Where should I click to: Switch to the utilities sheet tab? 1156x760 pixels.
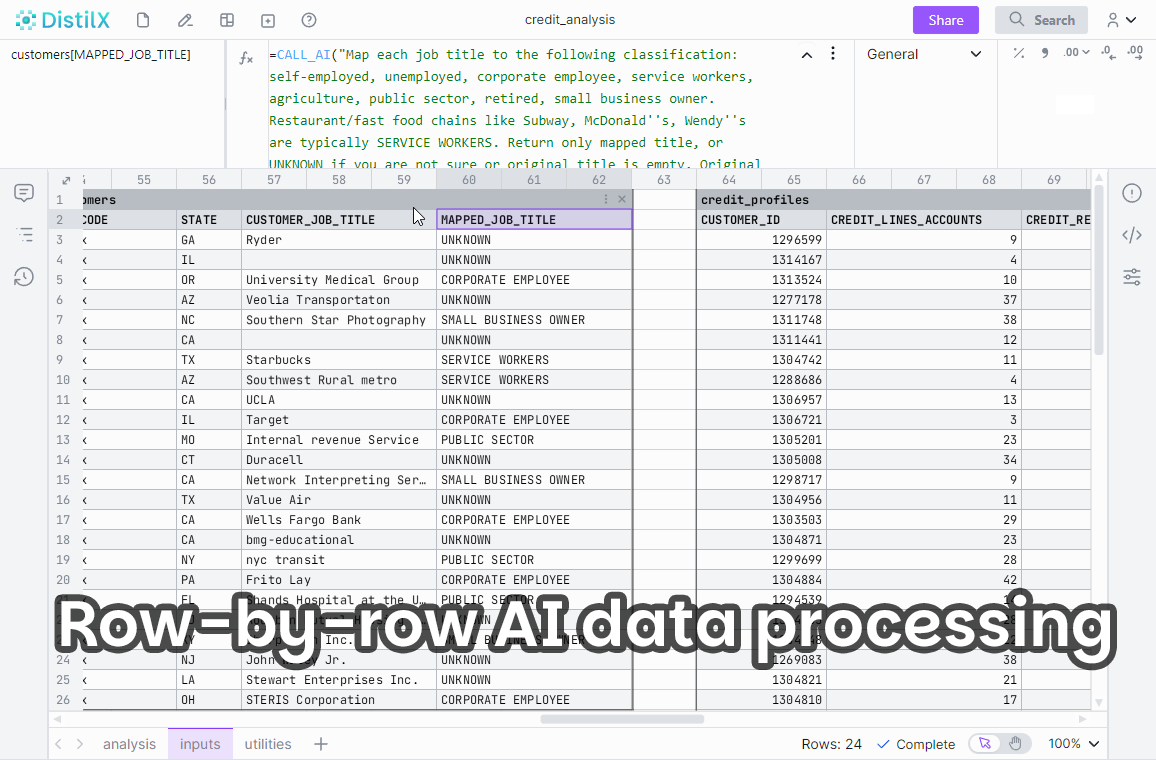268,744
